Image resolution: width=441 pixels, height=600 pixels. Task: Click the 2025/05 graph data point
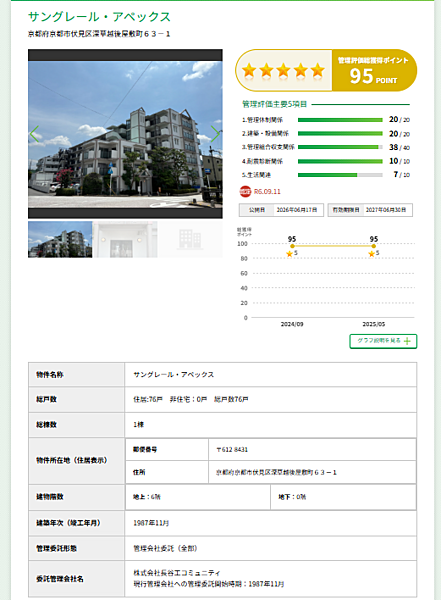(x=374, y=246)
